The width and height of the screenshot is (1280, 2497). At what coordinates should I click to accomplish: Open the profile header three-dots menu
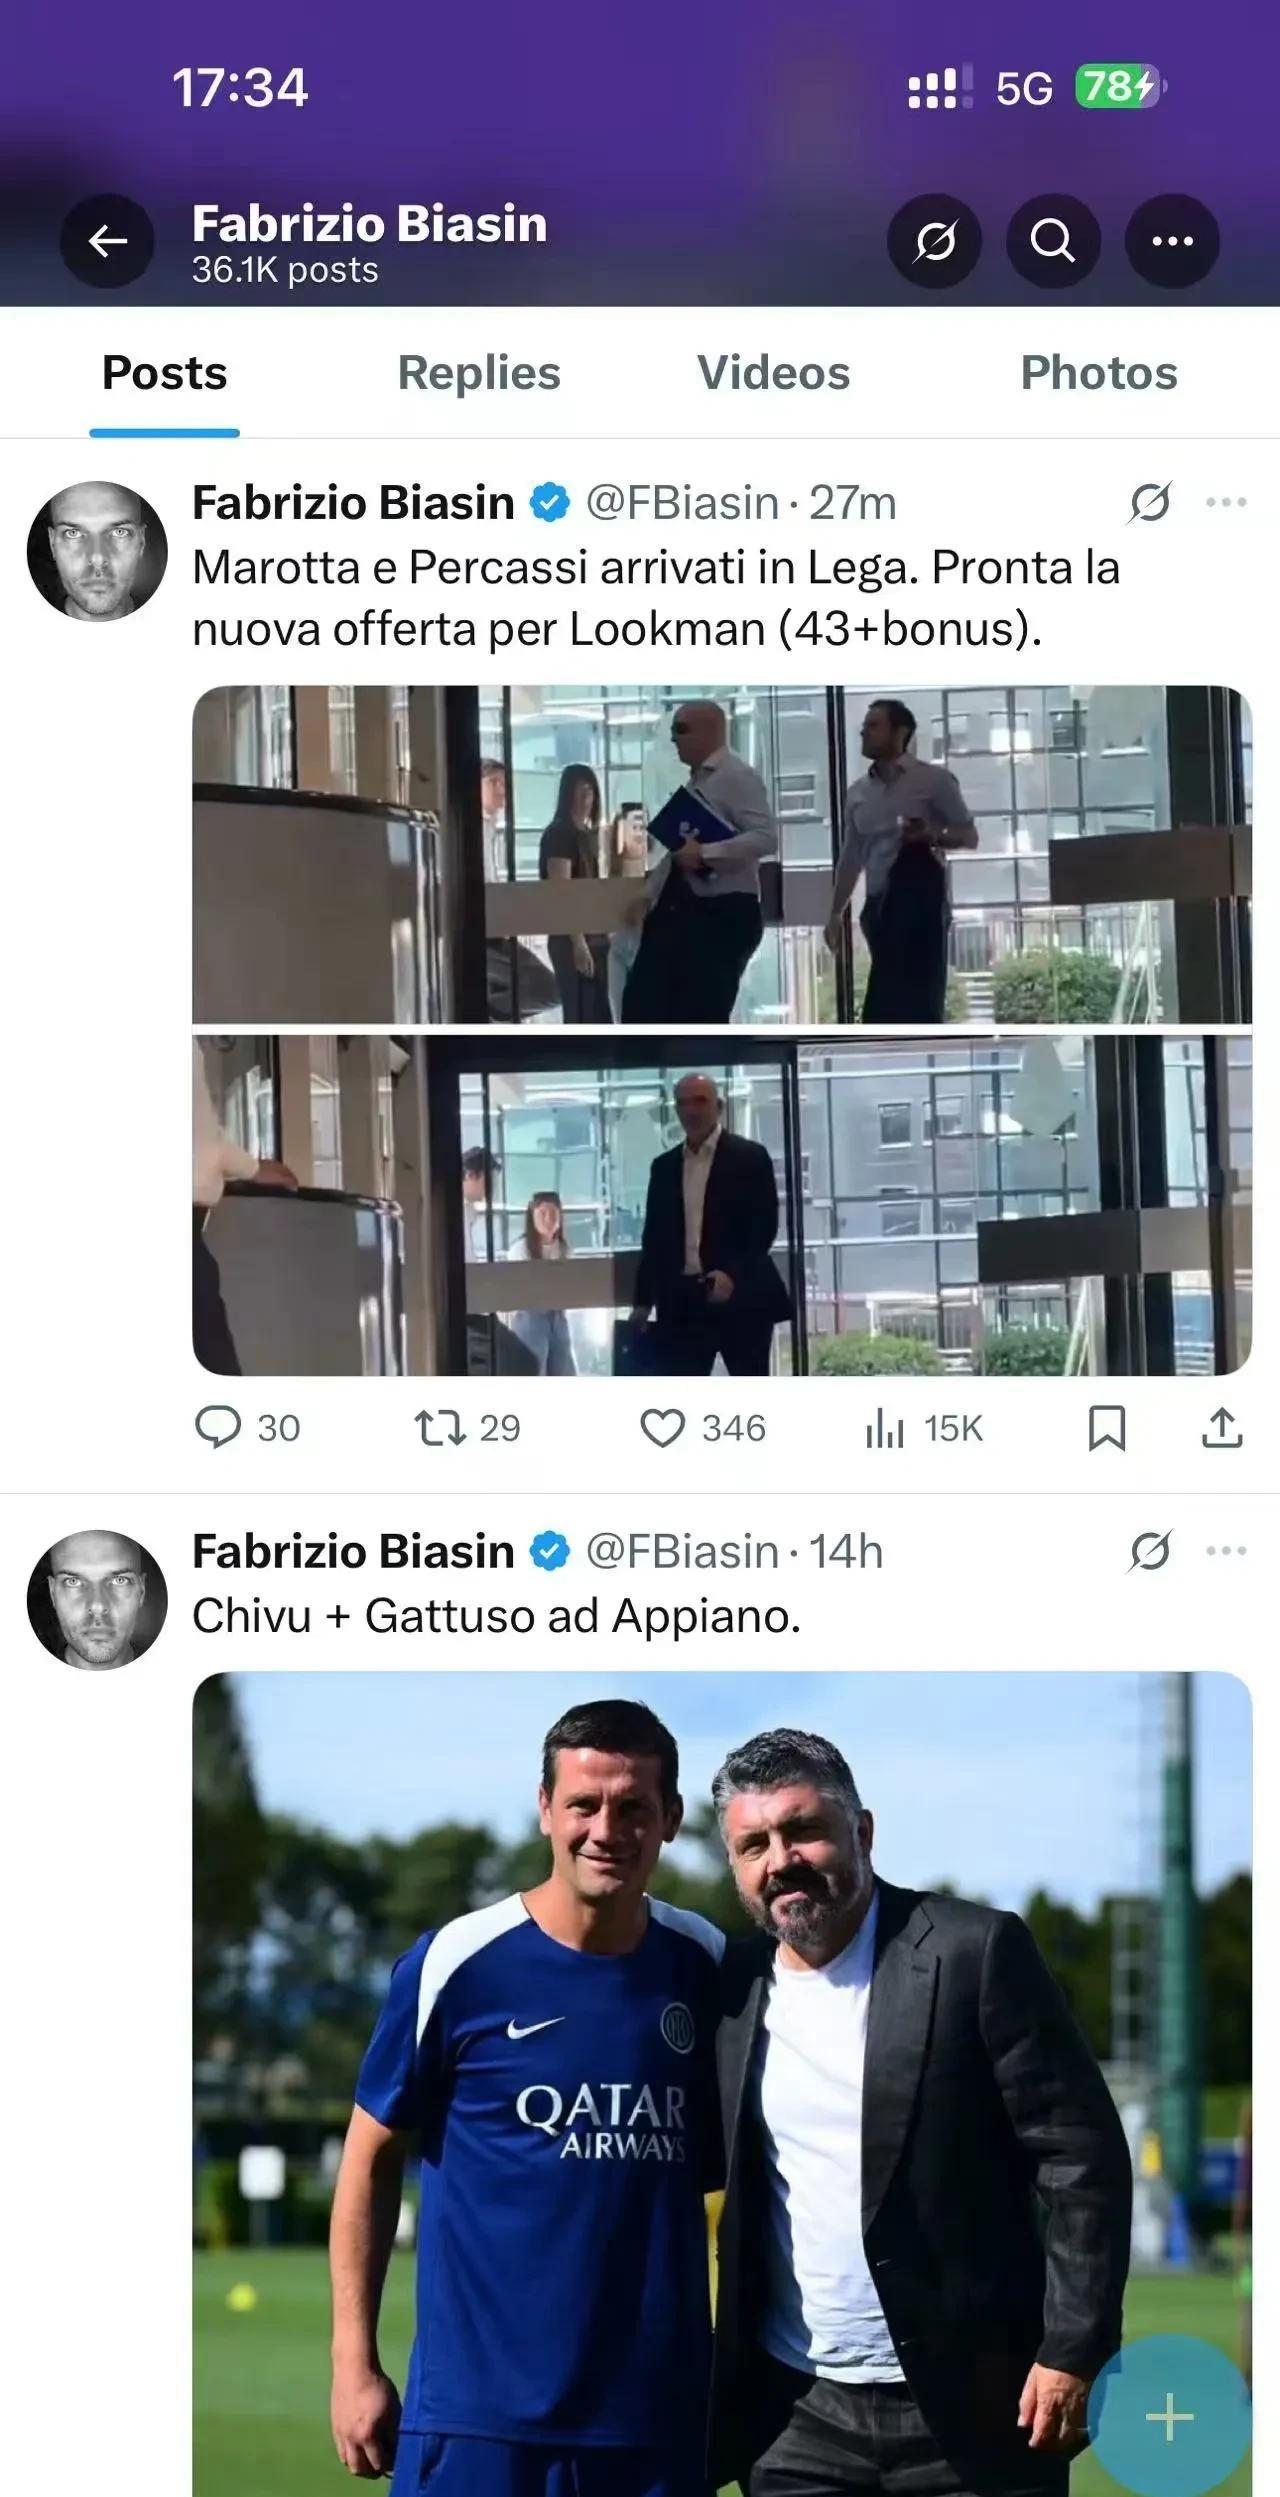click(1172, 241)
